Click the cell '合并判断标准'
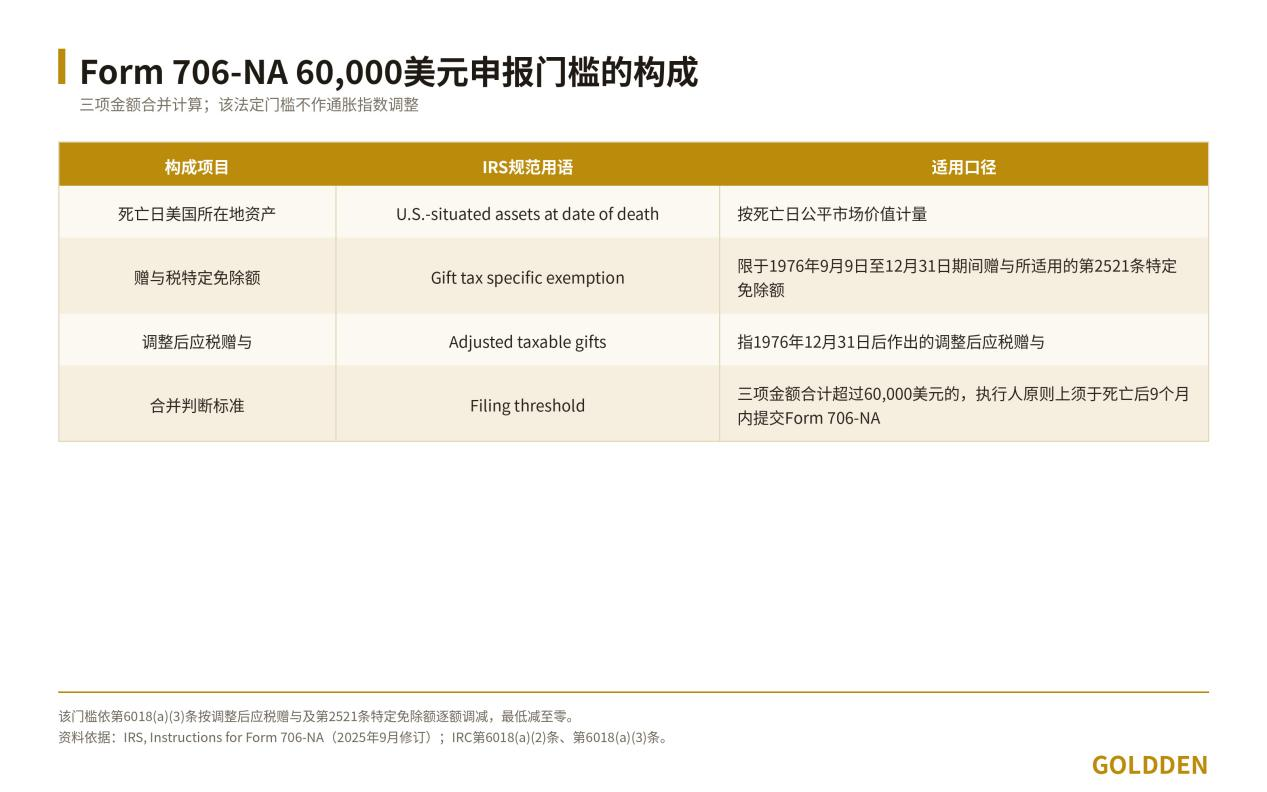The image size is (1267, 792). click(x=197, y=405)
